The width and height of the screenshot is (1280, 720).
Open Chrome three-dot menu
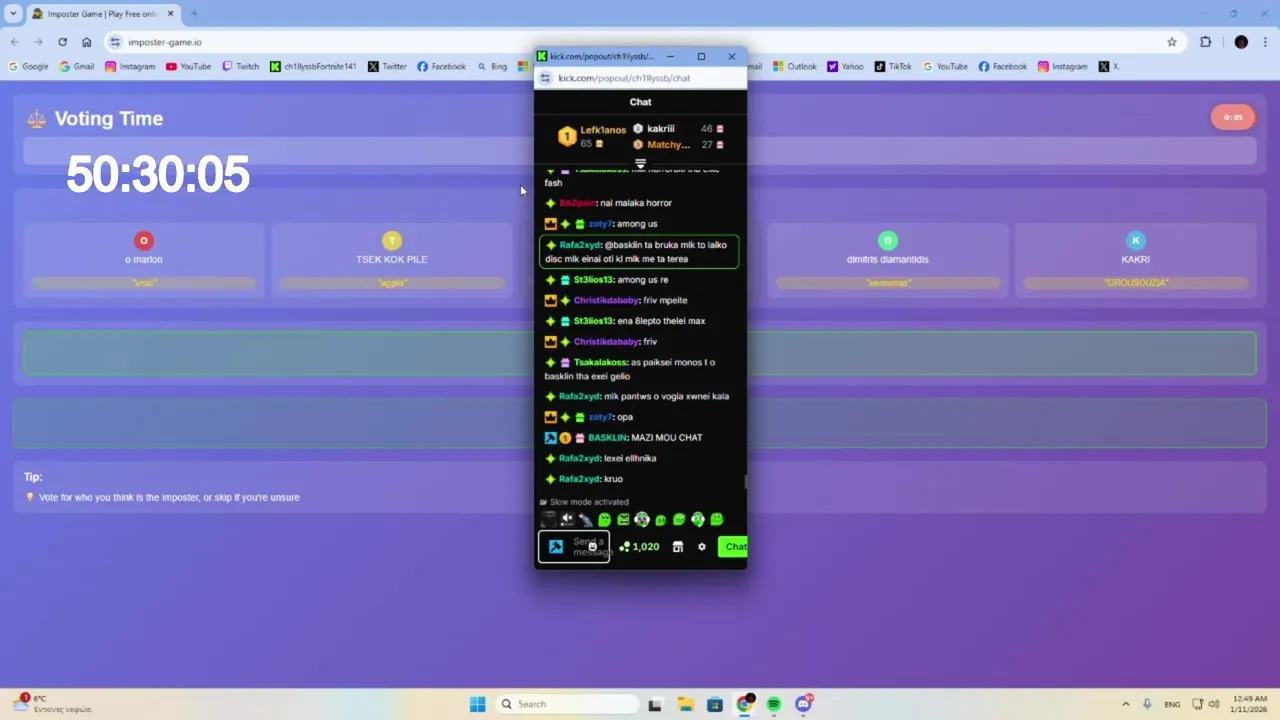click(1265, 42)
